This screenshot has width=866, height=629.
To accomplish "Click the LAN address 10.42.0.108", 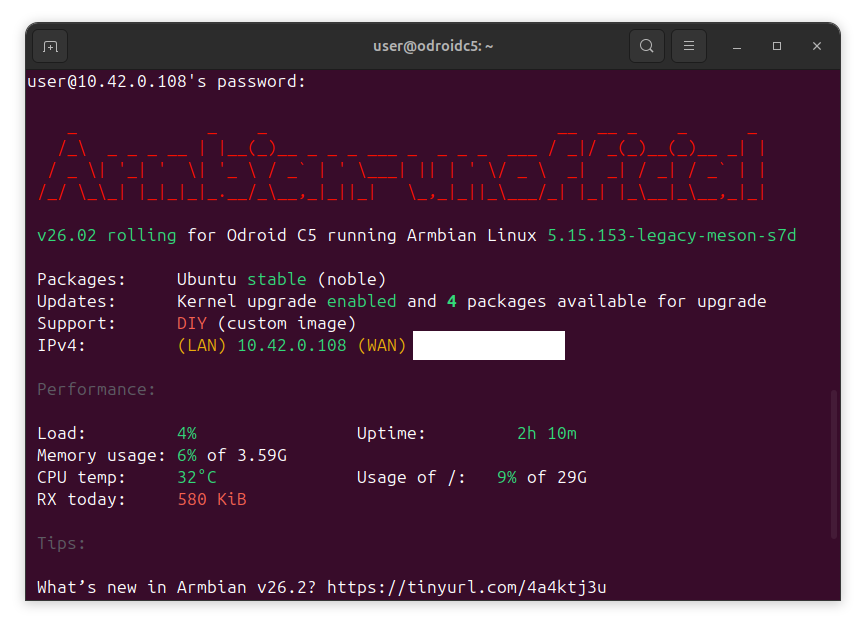I will point(291,345).
